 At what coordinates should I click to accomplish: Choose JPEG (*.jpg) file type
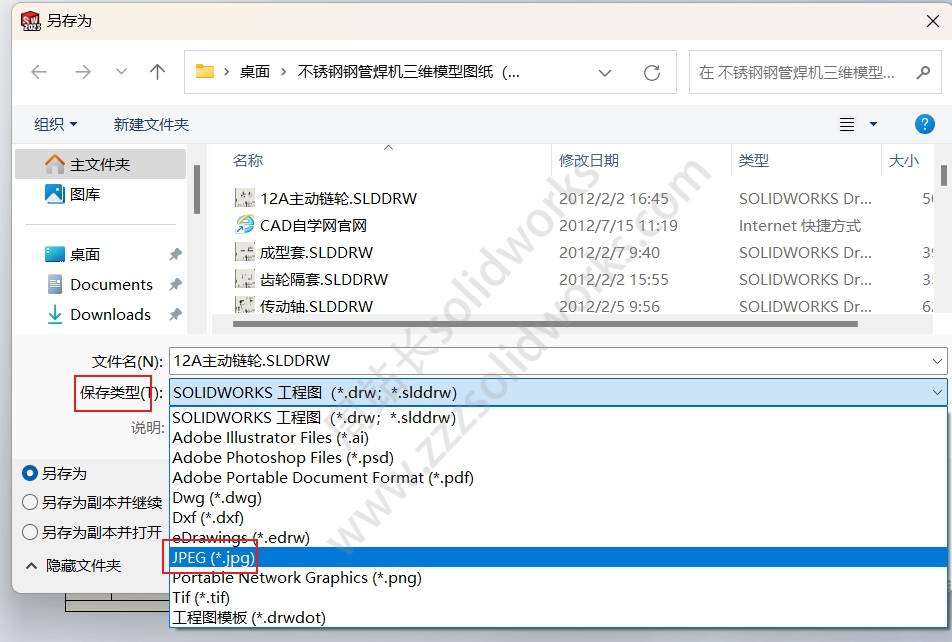558,557
